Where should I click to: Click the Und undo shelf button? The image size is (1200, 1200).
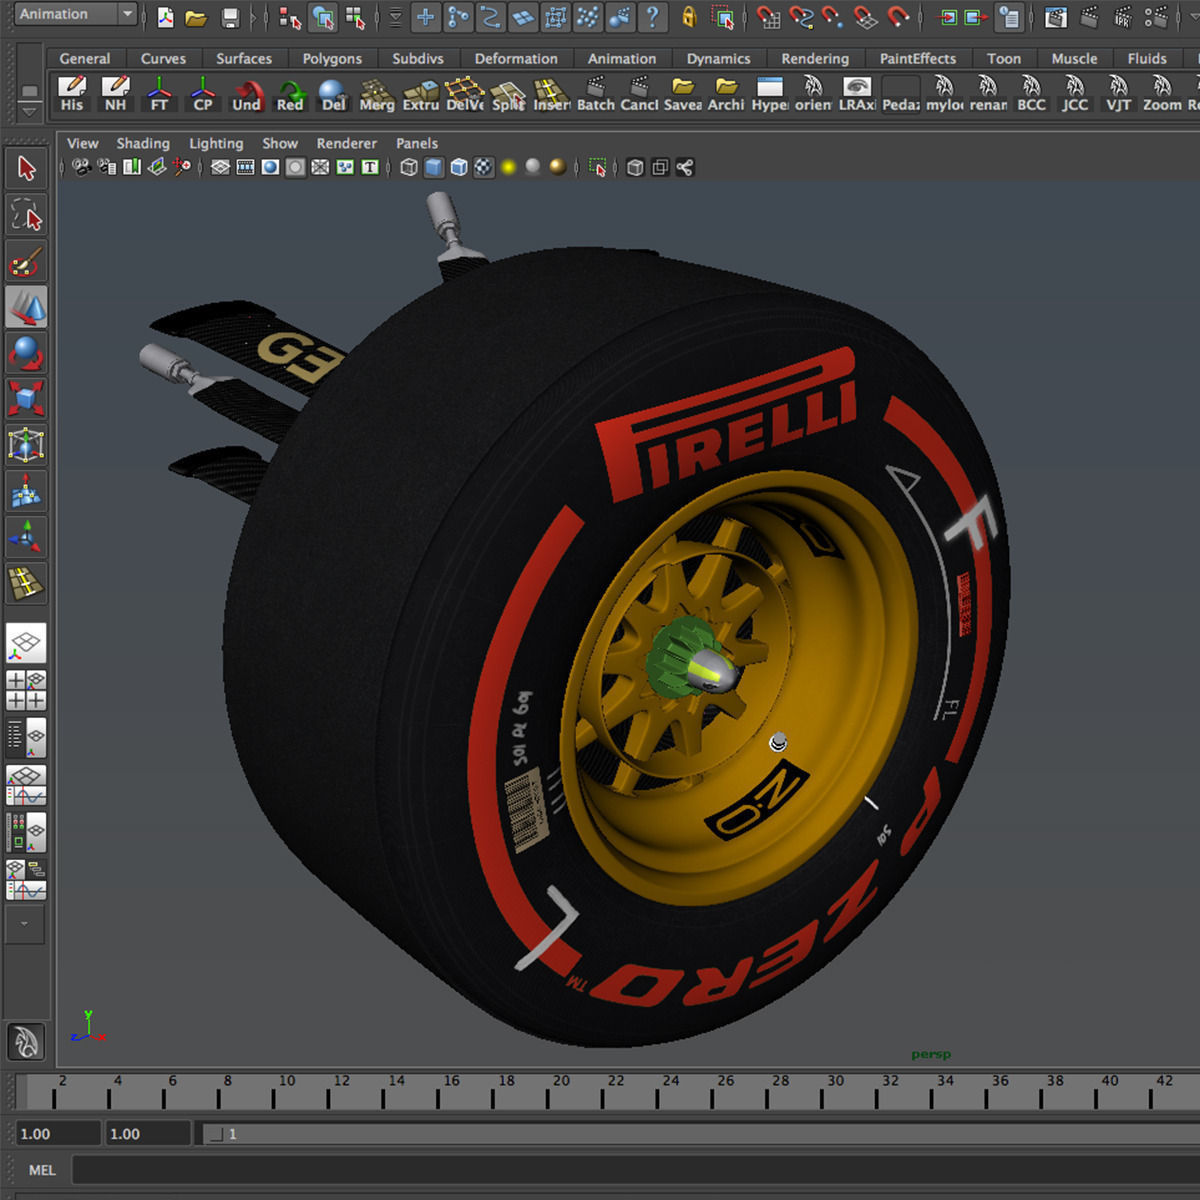(246, 94)
